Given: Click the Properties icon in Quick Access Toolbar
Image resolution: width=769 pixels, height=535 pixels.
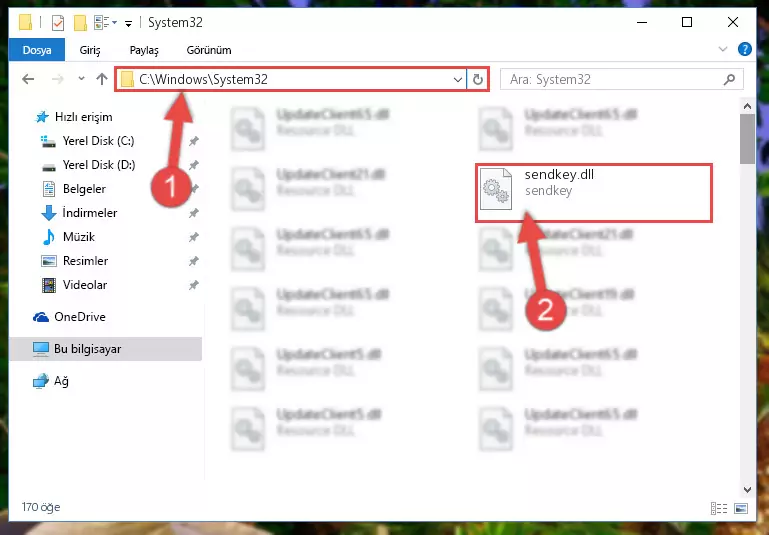Looking at the screenshot, I should [57, 23].
